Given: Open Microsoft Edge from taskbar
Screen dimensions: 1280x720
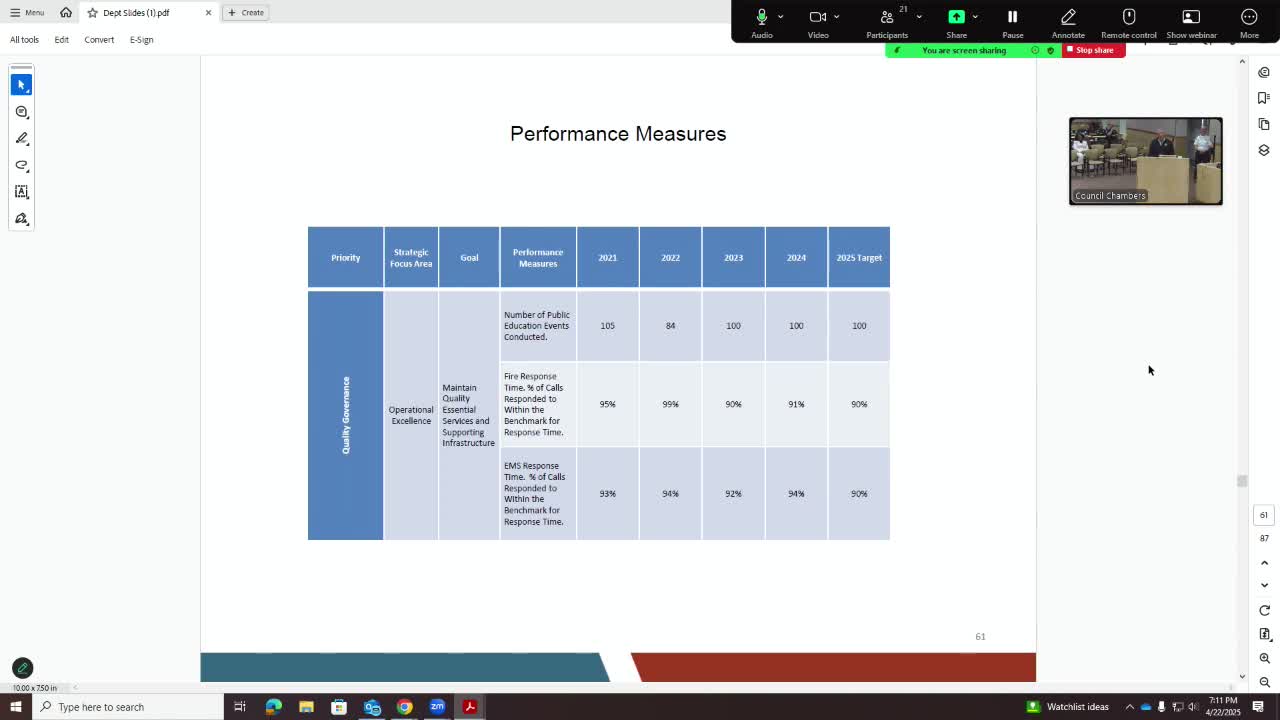Looking at the screenshot, I should tap(273, 707).
